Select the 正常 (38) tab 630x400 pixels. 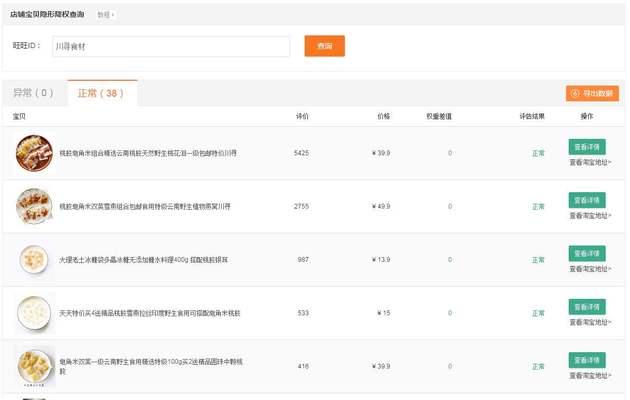point(101,93)
